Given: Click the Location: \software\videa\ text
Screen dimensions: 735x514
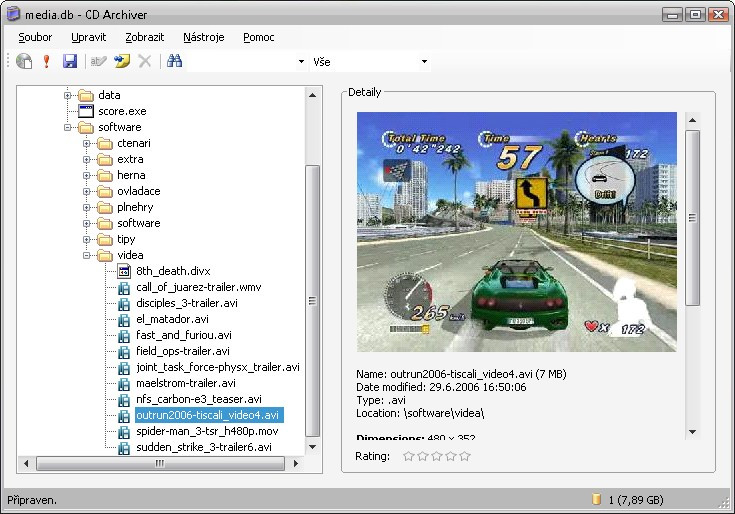Looking at the screenshot, I should click(x=420, y=413).
